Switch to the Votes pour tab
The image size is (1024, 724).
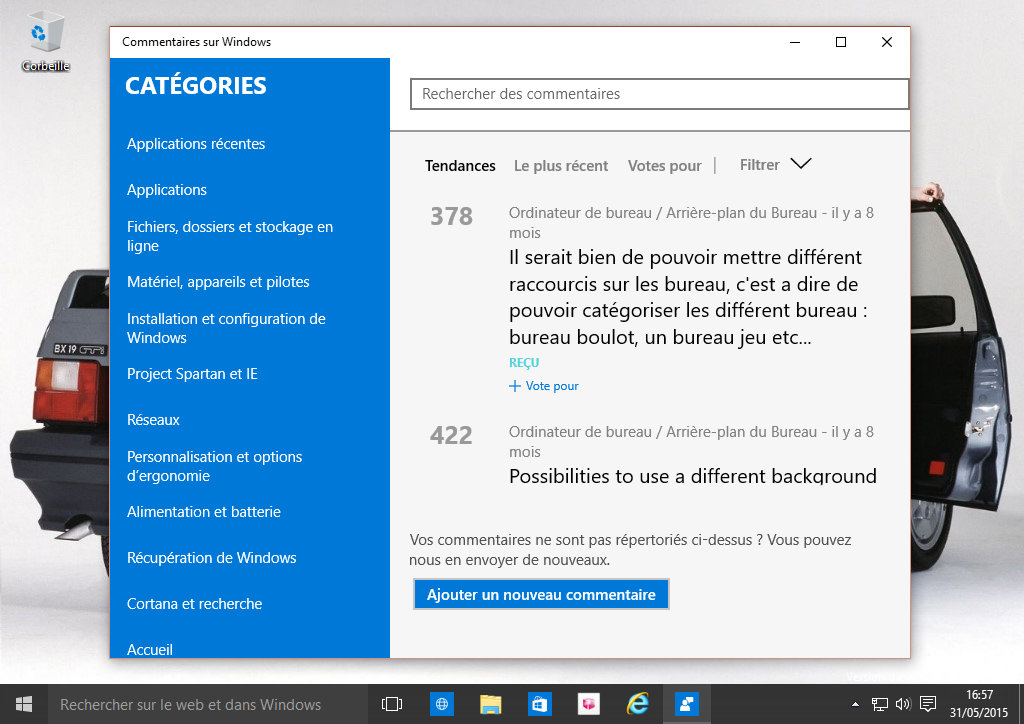click(x=665, y=166)
